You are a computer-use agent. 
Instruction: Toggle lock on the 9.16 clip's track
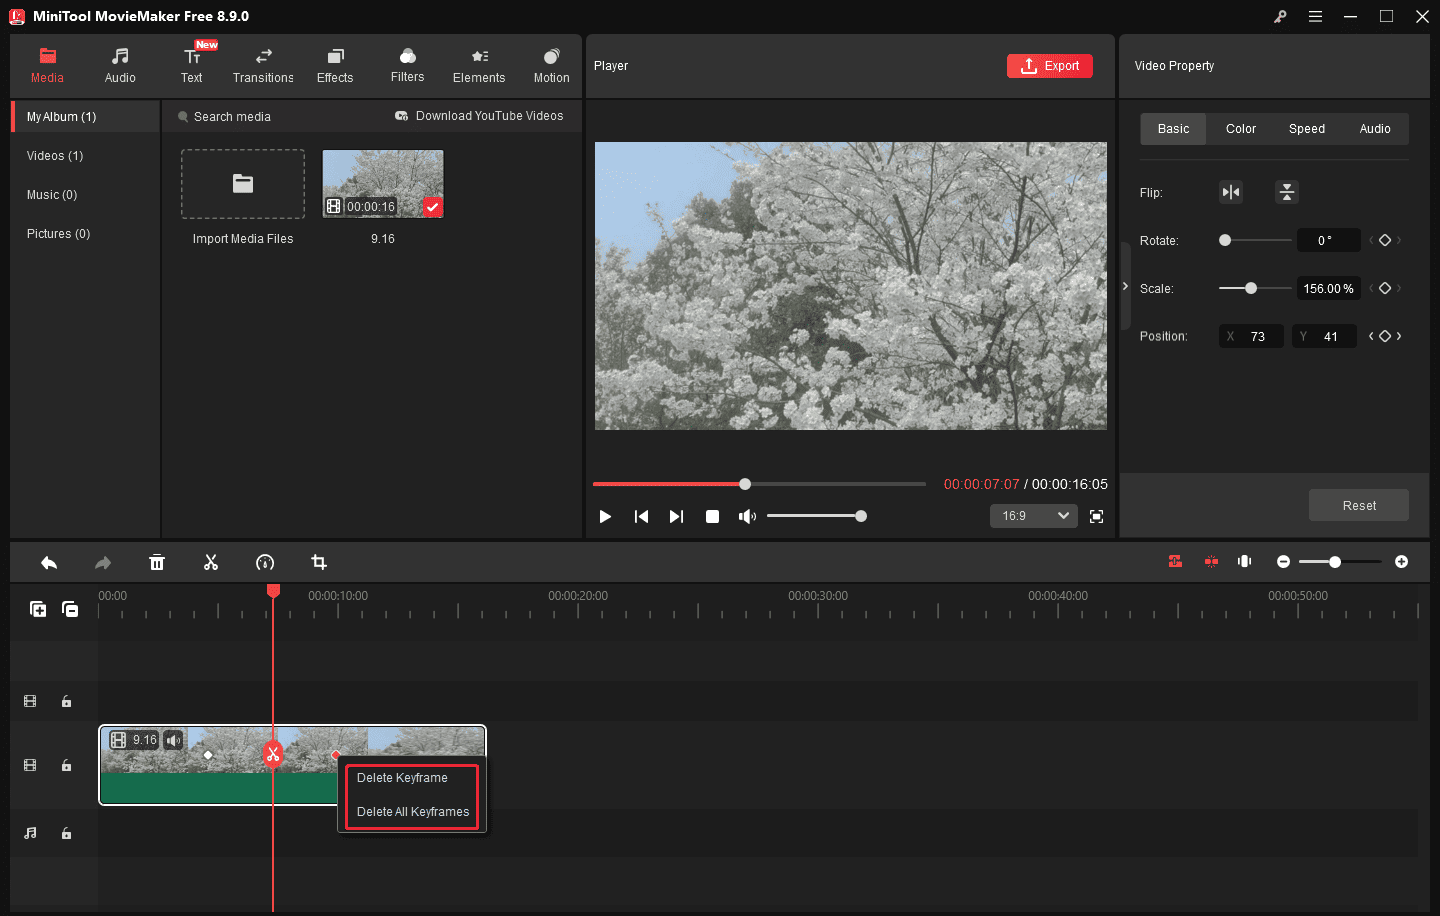pos(66,766)
